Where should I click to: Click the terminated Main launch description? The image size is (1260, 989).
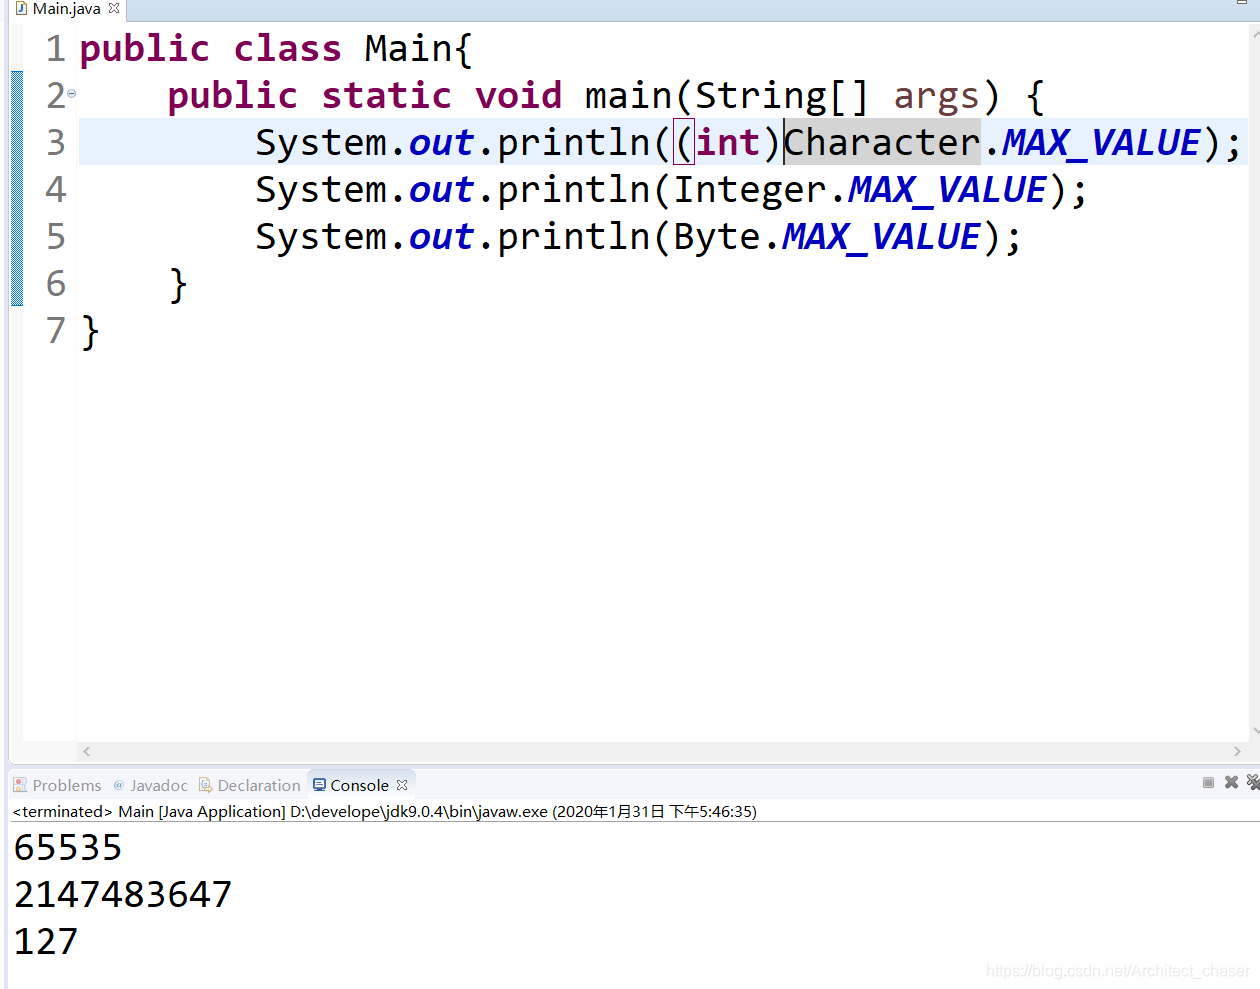point(384,811)
